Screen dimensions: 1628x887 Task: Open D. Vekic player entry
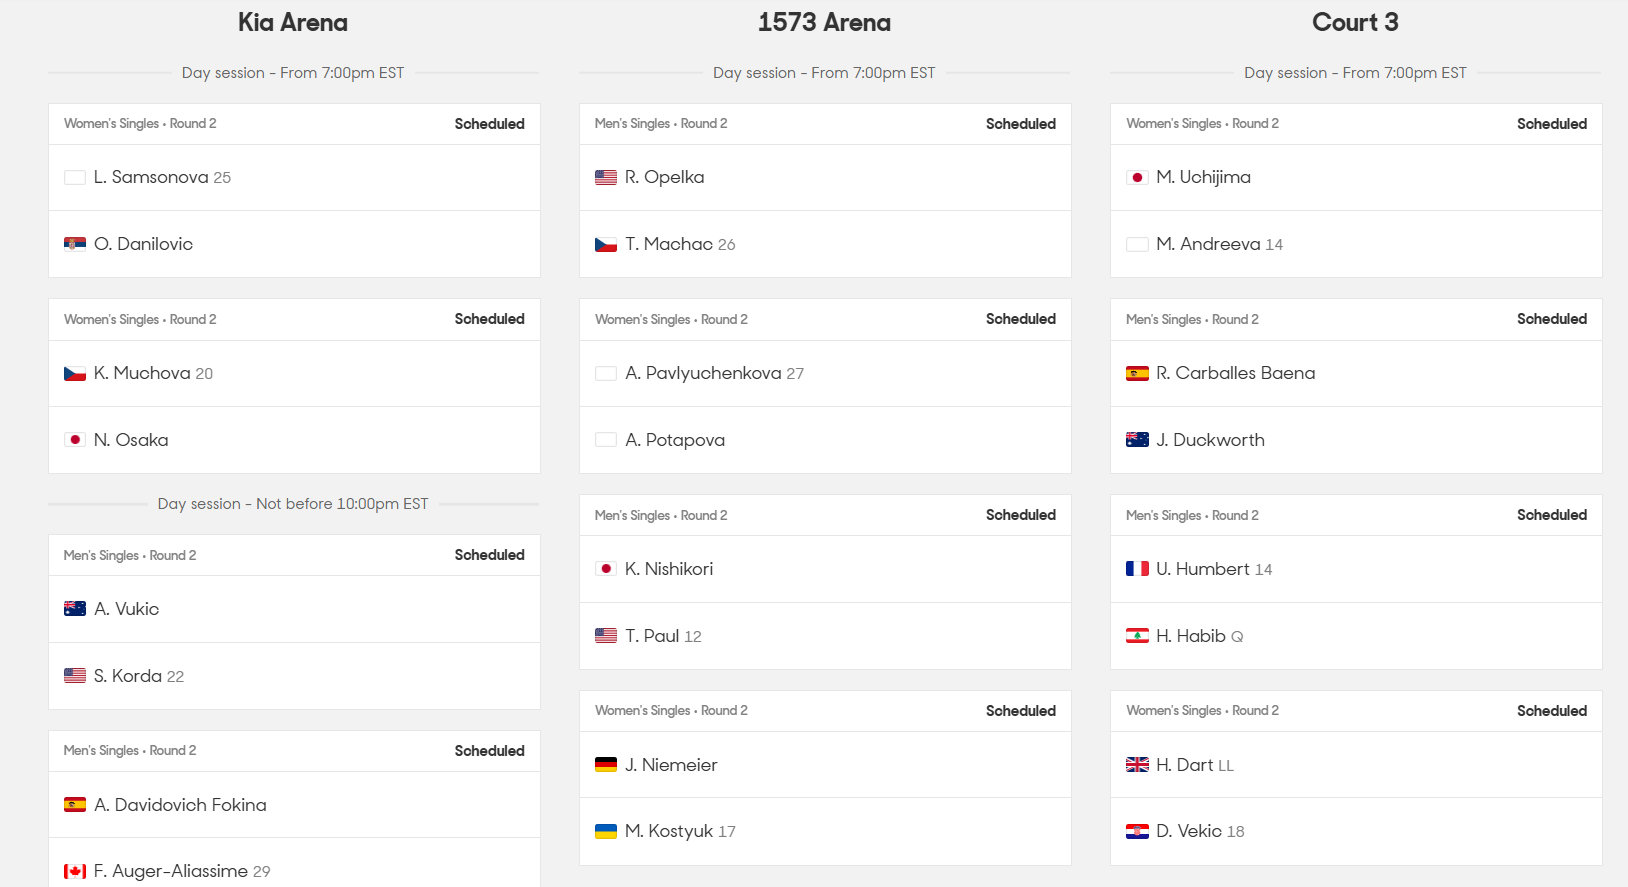point(1189,831)
